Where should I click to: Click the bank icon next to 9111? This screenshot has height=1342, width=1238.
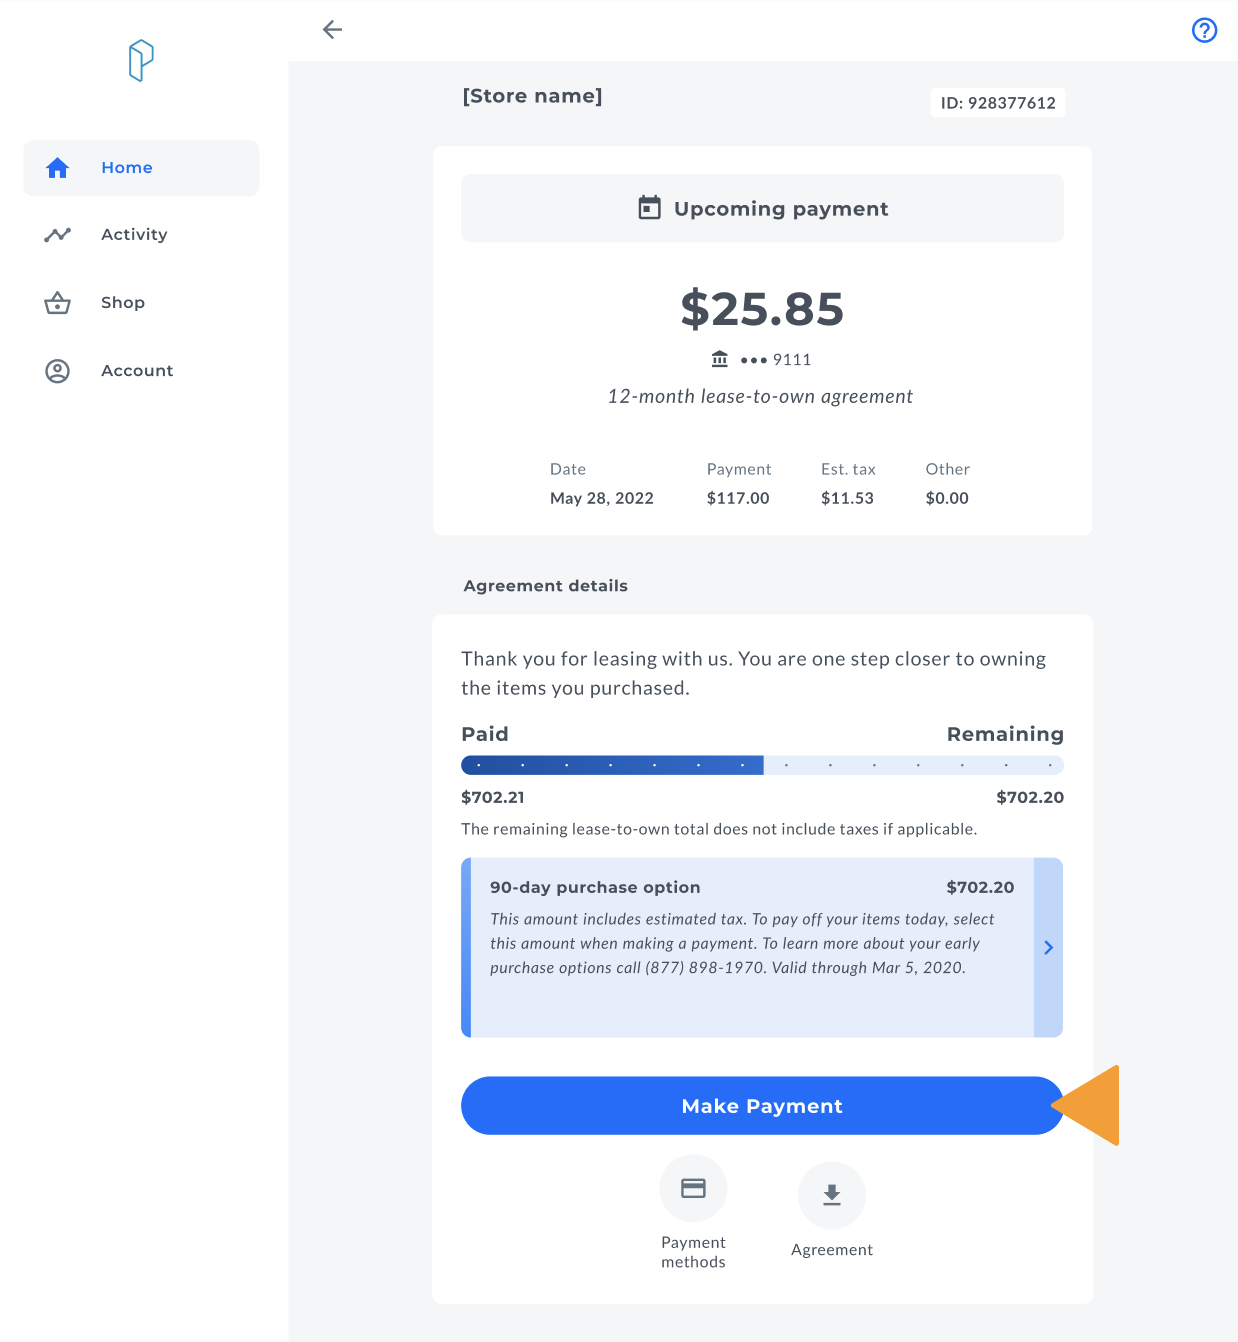(x=720, y=359)
